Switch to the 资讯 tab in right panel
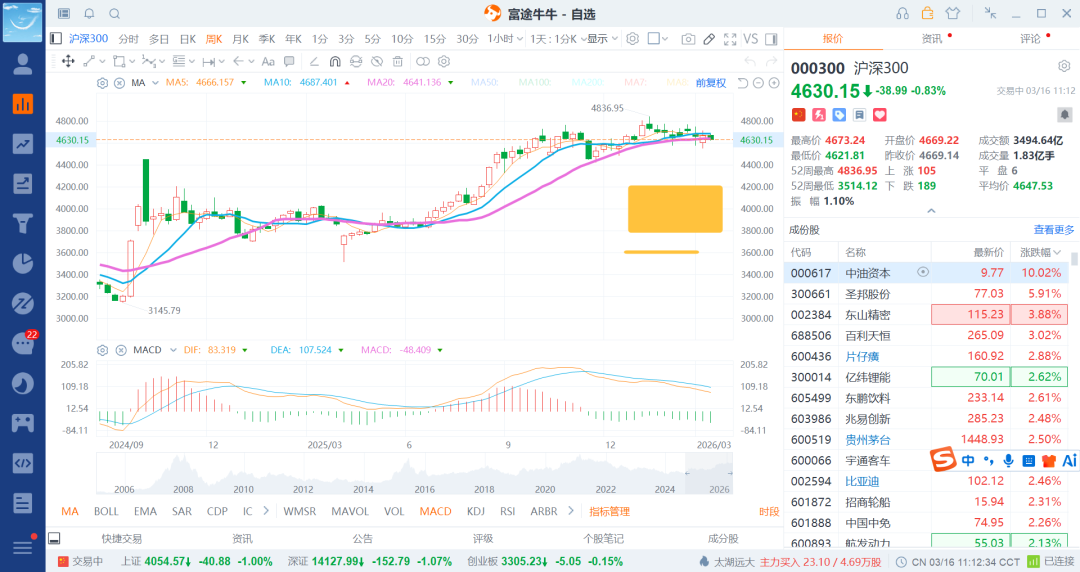The height and width of the screenshot is (572, 1080). [931, 39]
